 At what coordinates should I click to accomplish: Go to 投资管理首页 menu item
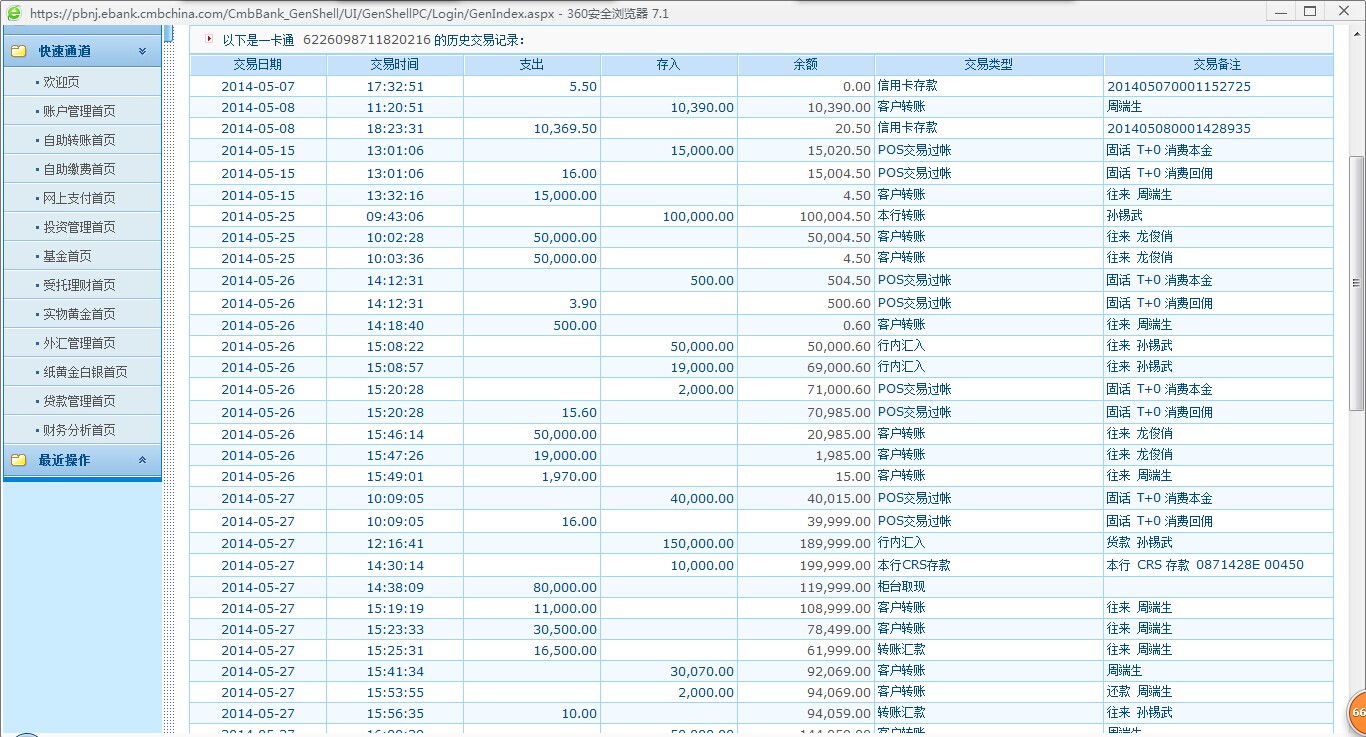pyautogui.click(x=79, y=227)
